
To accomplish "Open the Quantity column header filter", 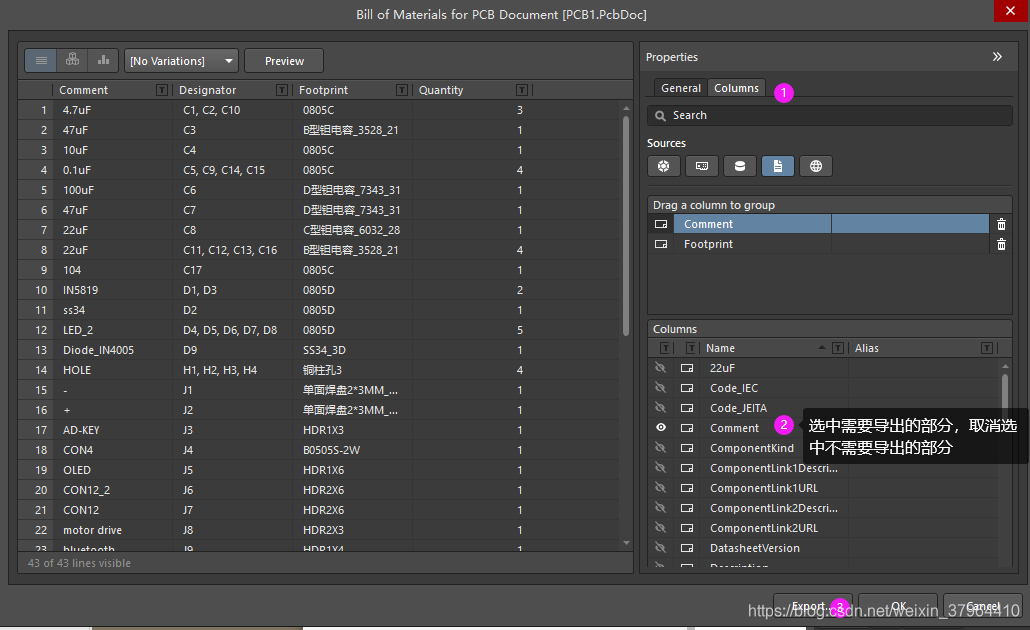I will click(522, 90).
